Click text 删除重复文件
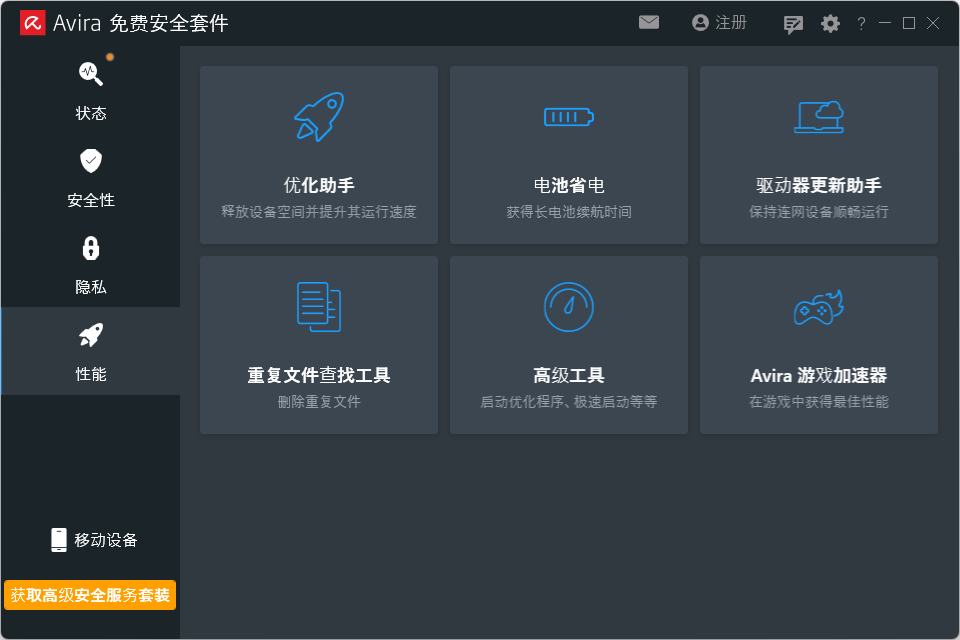960x640 pixels. click(319, 402)
